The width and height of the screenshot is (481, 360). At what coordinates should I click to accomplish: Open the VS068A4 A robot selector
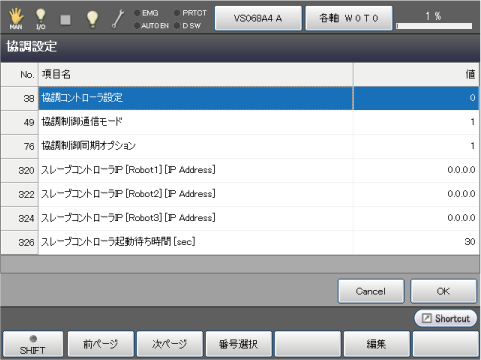tap(258, 18)
